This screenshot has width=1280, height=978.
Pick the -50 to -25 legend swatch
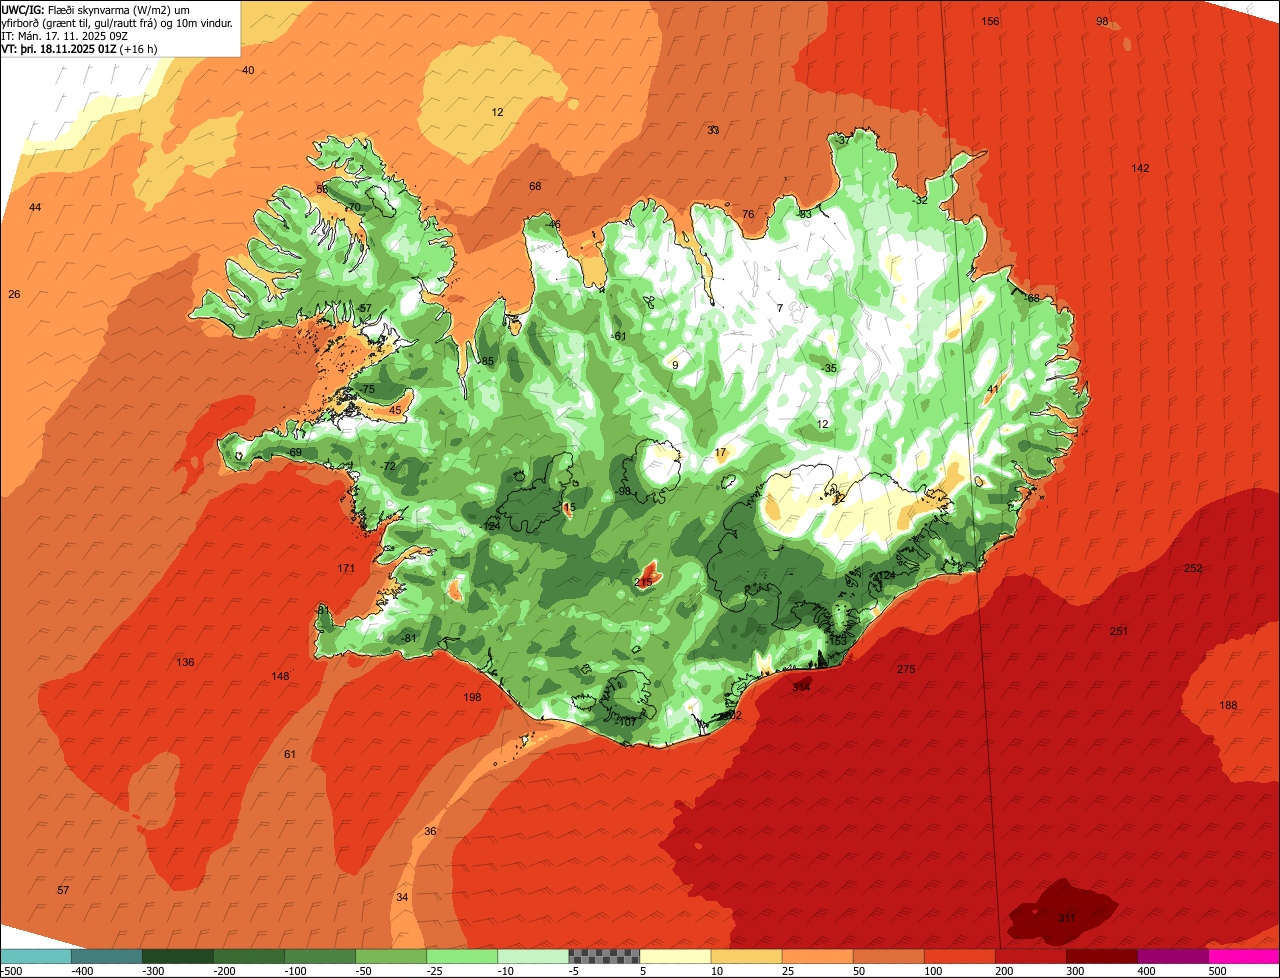coord(391,956)
